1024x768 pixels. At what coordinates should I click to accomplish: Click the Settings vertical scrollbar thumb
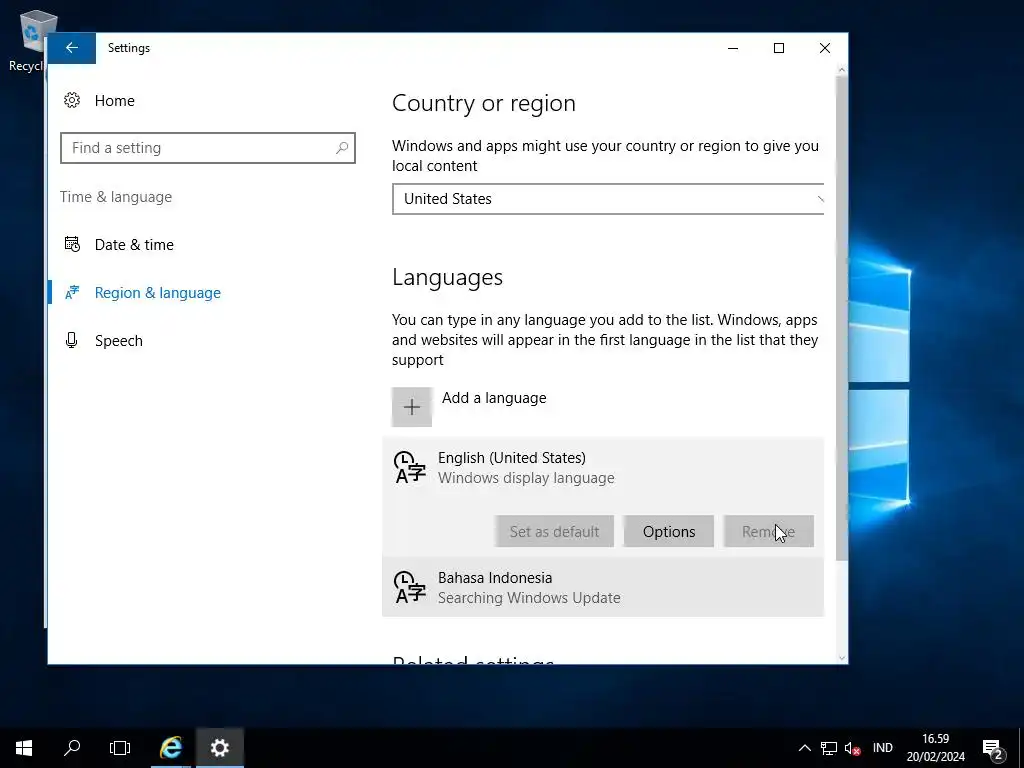[841, 317]
